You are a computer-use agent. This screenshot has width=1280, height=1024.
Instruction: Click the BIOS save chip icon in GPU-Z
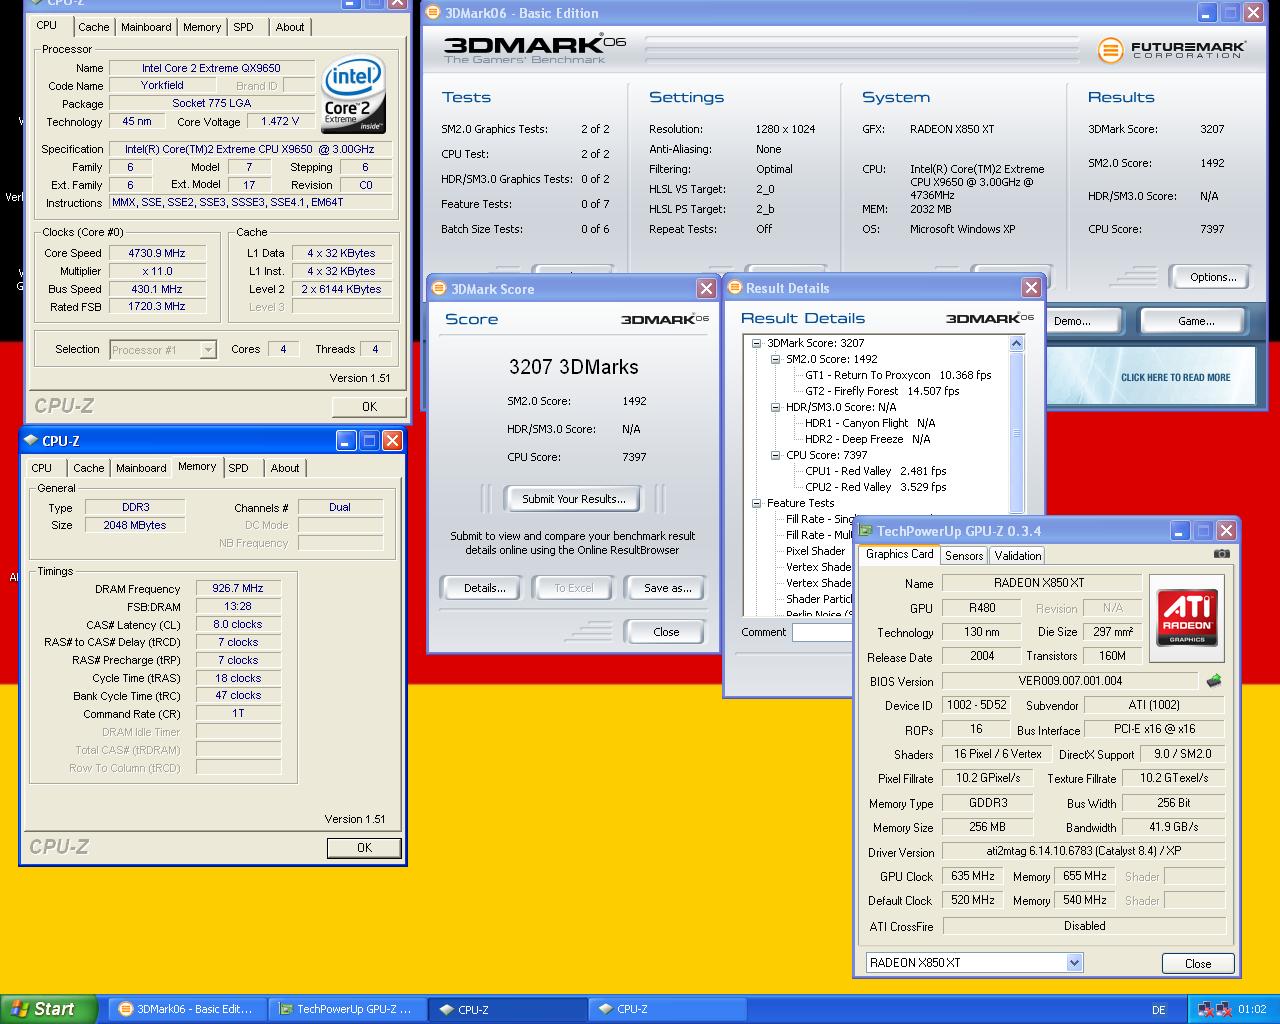pyautogui.click(x=1214, y=681)
